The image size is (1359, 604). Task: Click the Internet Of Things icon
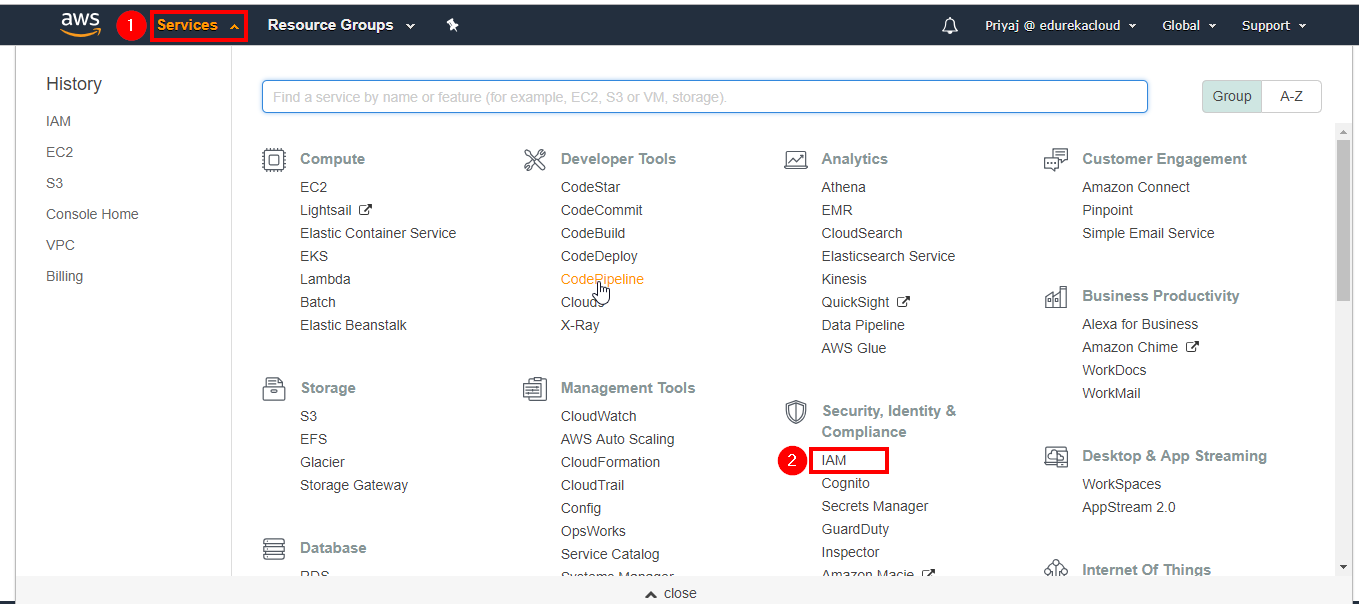[x=1056, y=570]
